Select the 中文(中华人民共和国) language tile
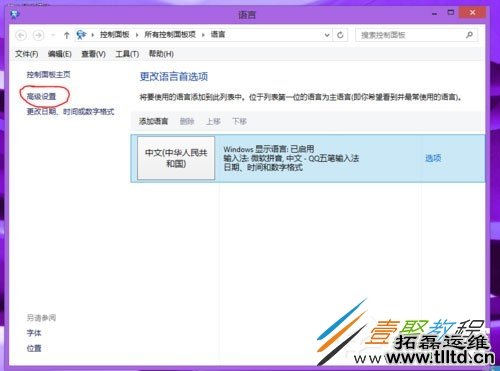 pos(176,158)
